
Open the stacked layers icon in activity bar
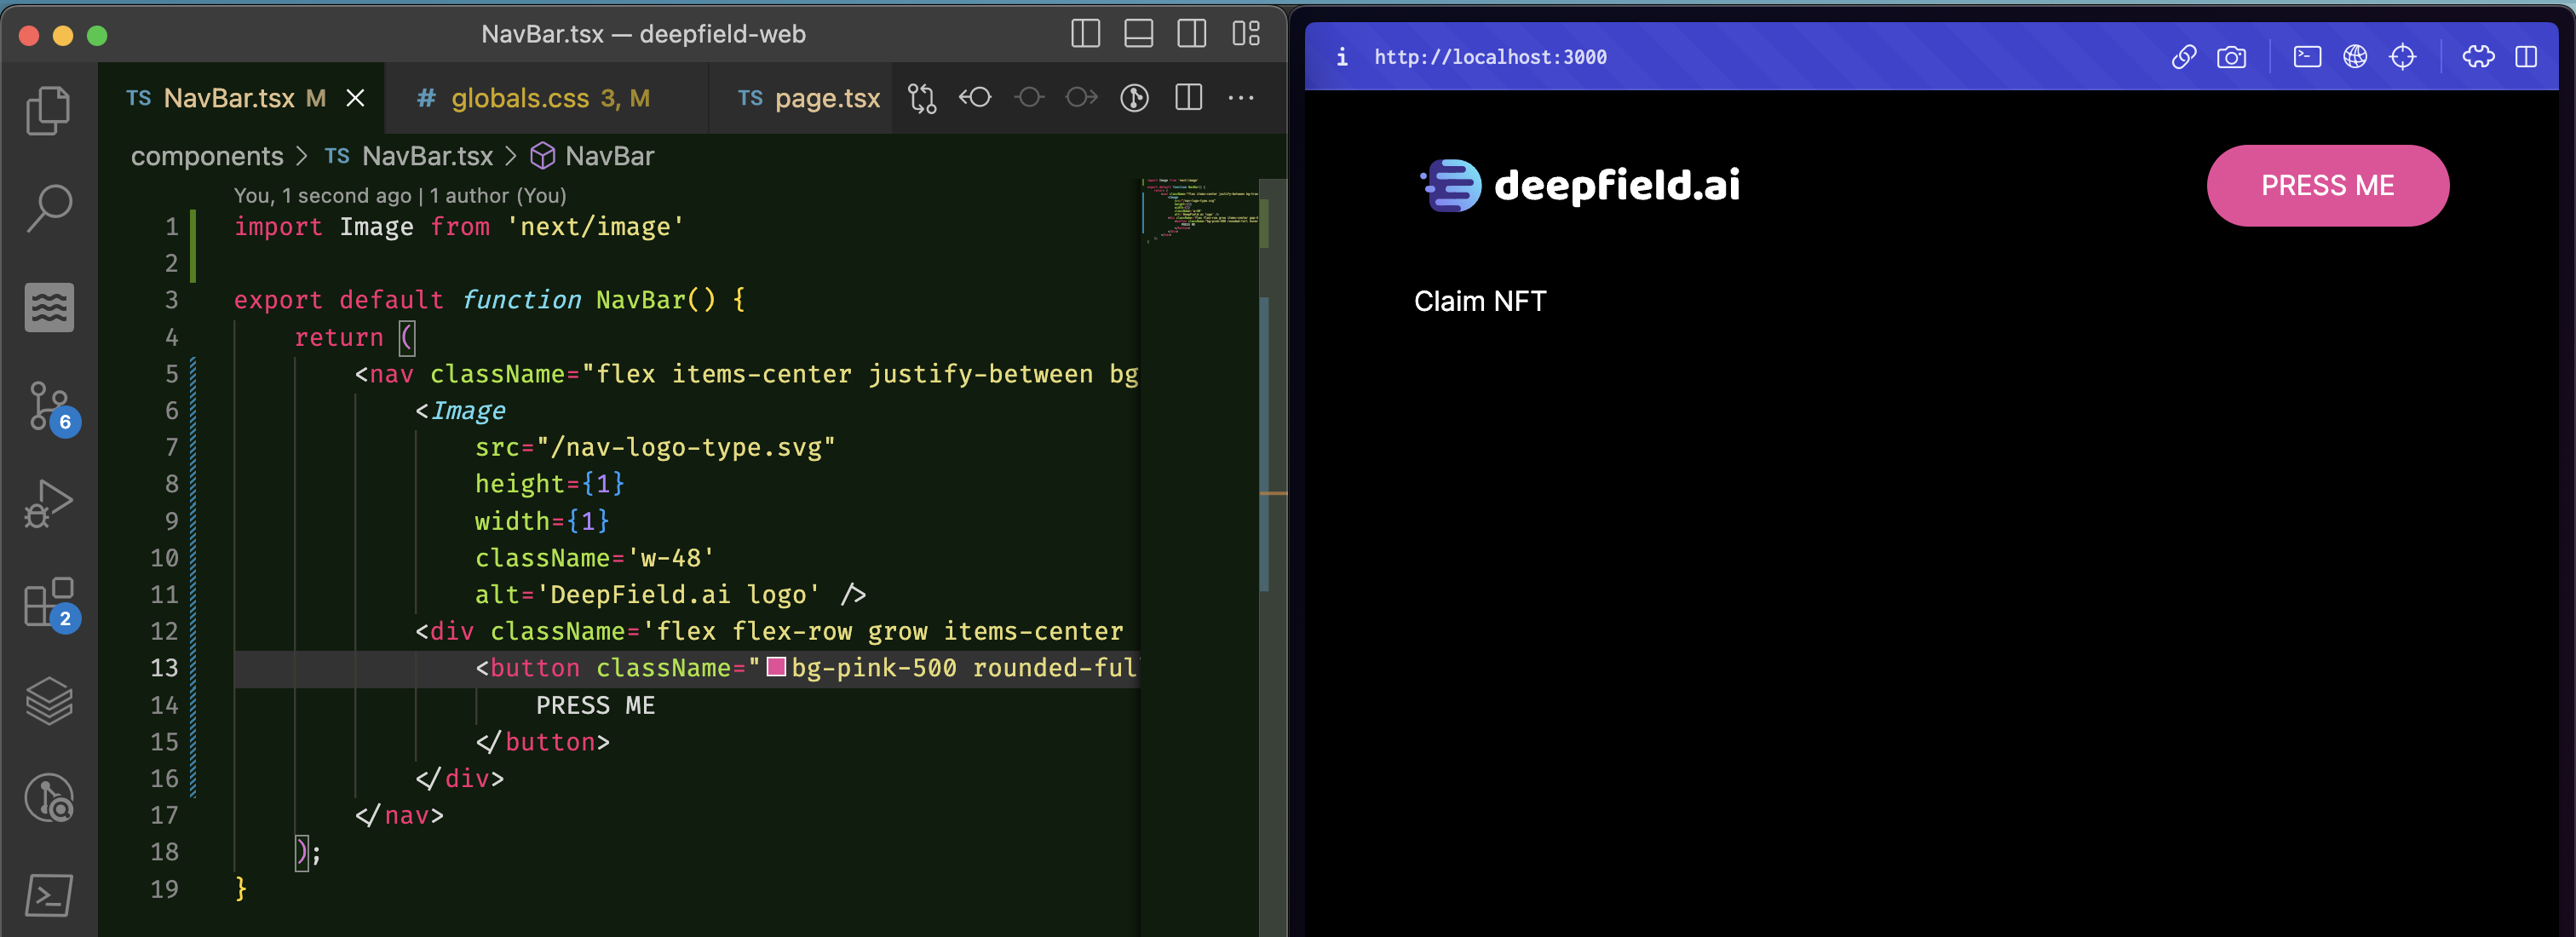[x=48, y=700]
